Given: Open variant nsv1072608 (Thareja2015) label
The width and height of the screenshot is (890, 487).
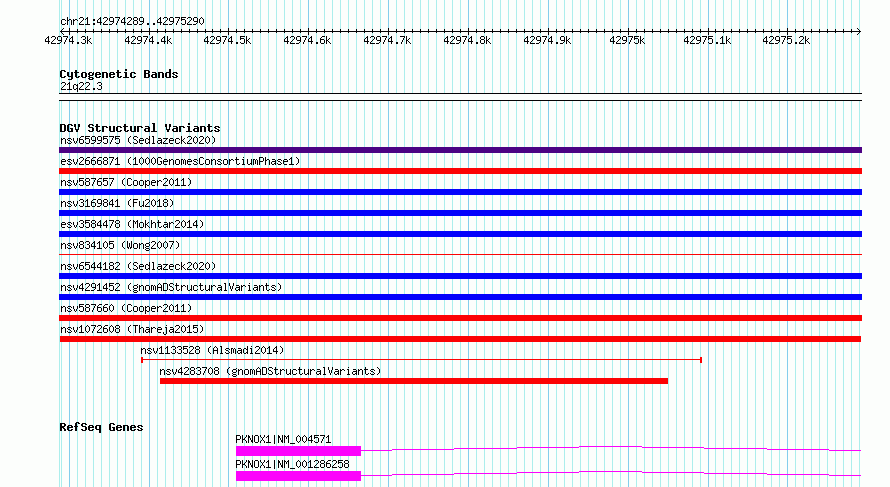Looking at the screenshot, I should 132,329.
